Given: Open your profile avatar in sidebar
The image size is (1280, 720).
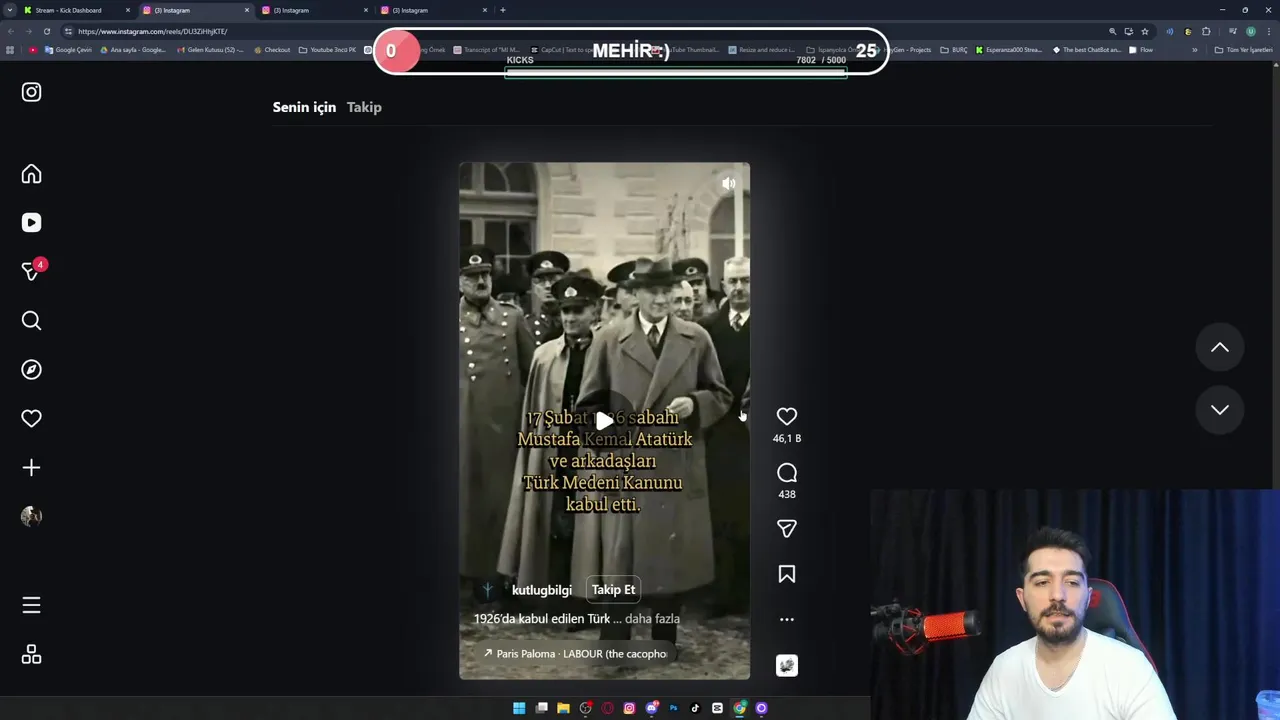Looking at the screenshot, I should click(x=31, y=516).
